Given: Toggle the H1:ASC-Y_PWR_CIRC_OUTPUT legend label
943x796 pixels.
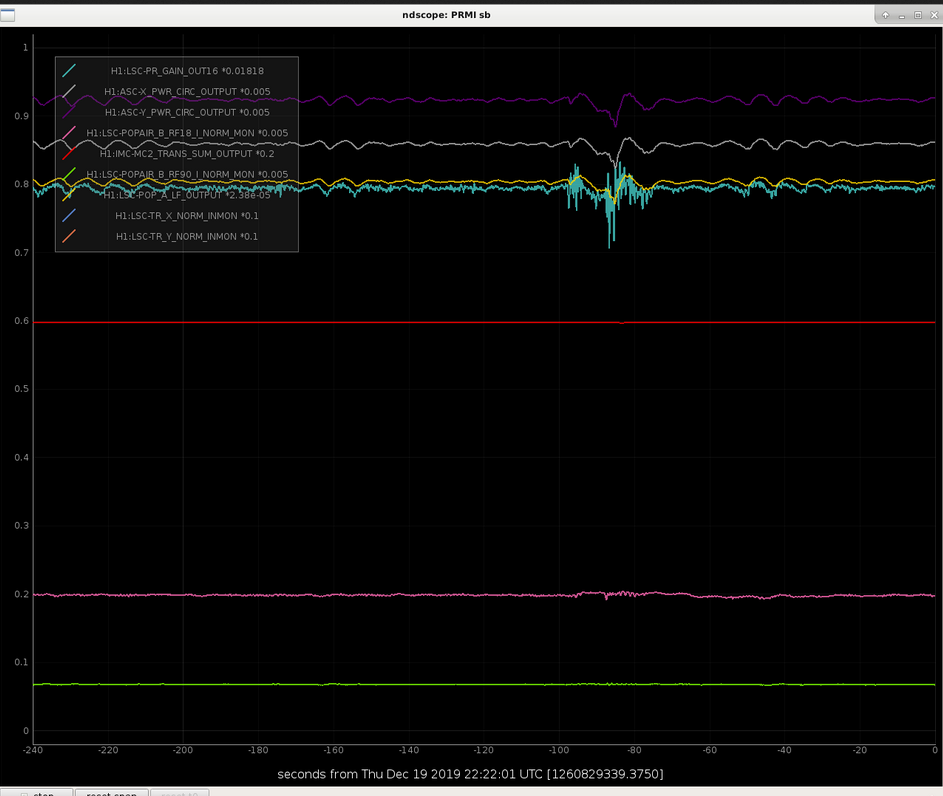Looking at the screenshot, I should point(187,112).
